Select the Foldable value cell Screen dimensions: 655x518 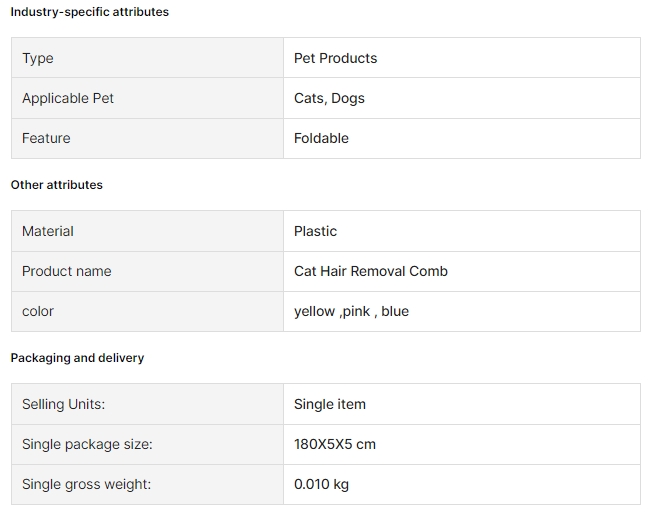point(321,138)
